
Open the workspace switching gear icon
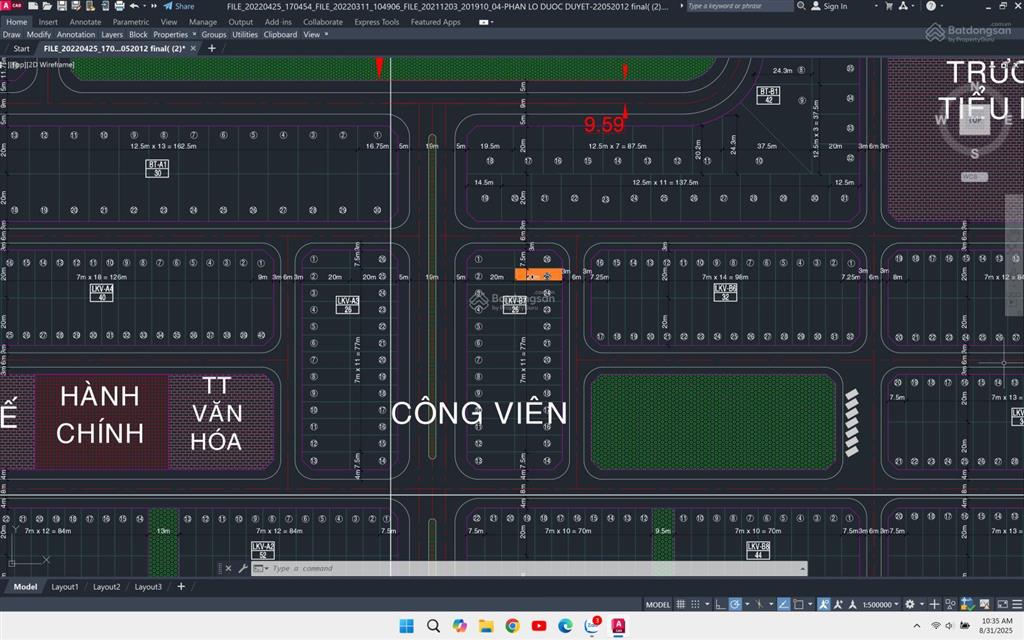point(910,605)
